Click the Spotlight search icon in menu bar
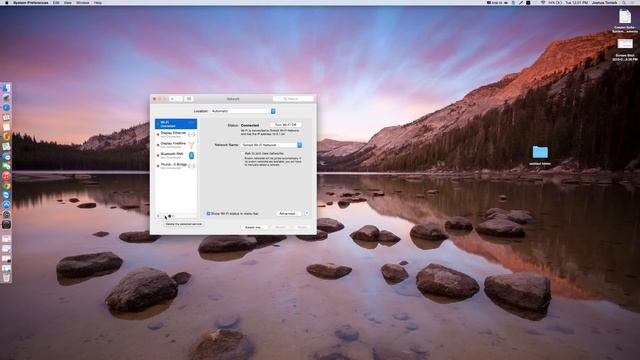Image resolution: width=640 pixels, height=360 pixels. (x=624, y=2)
